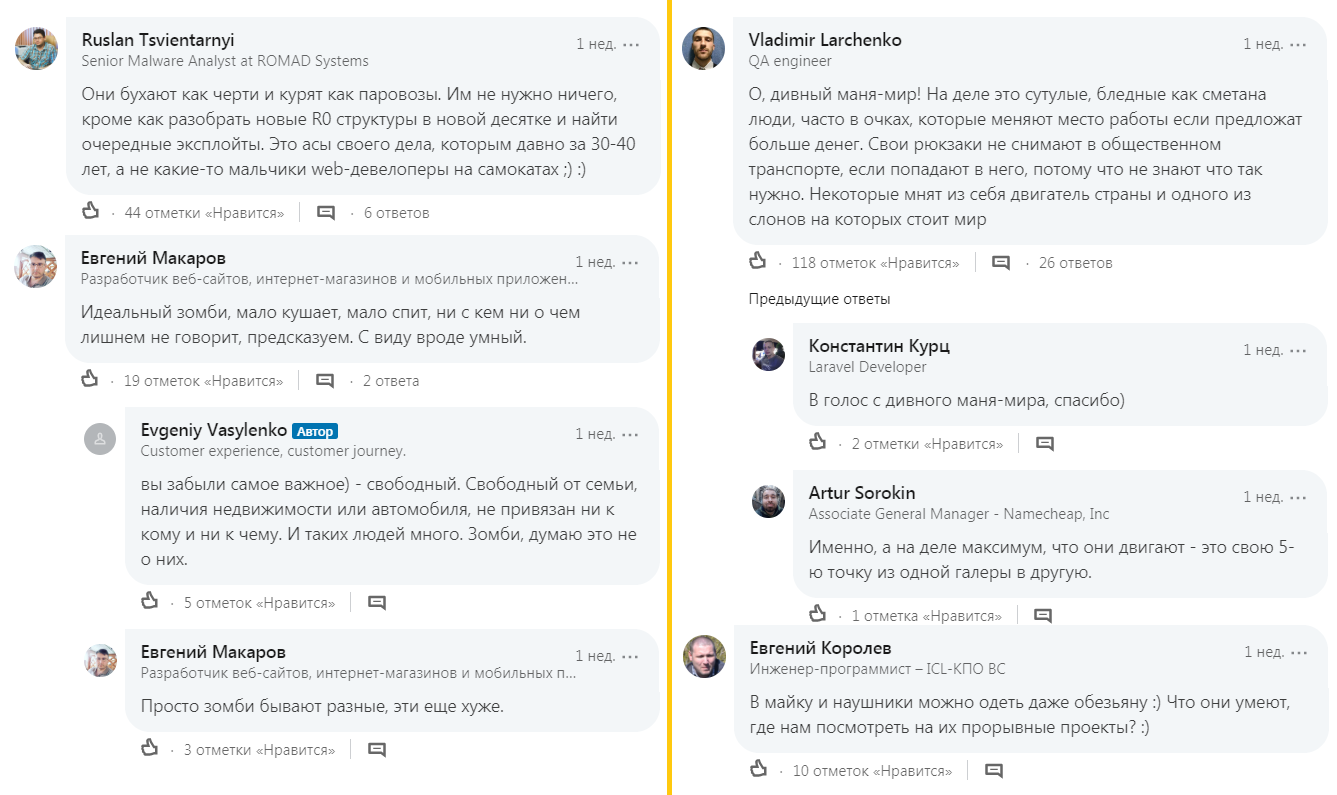1337x795 pixels.
Task: Like Evgeniy Vasylenko's reply
Action: 150,601
